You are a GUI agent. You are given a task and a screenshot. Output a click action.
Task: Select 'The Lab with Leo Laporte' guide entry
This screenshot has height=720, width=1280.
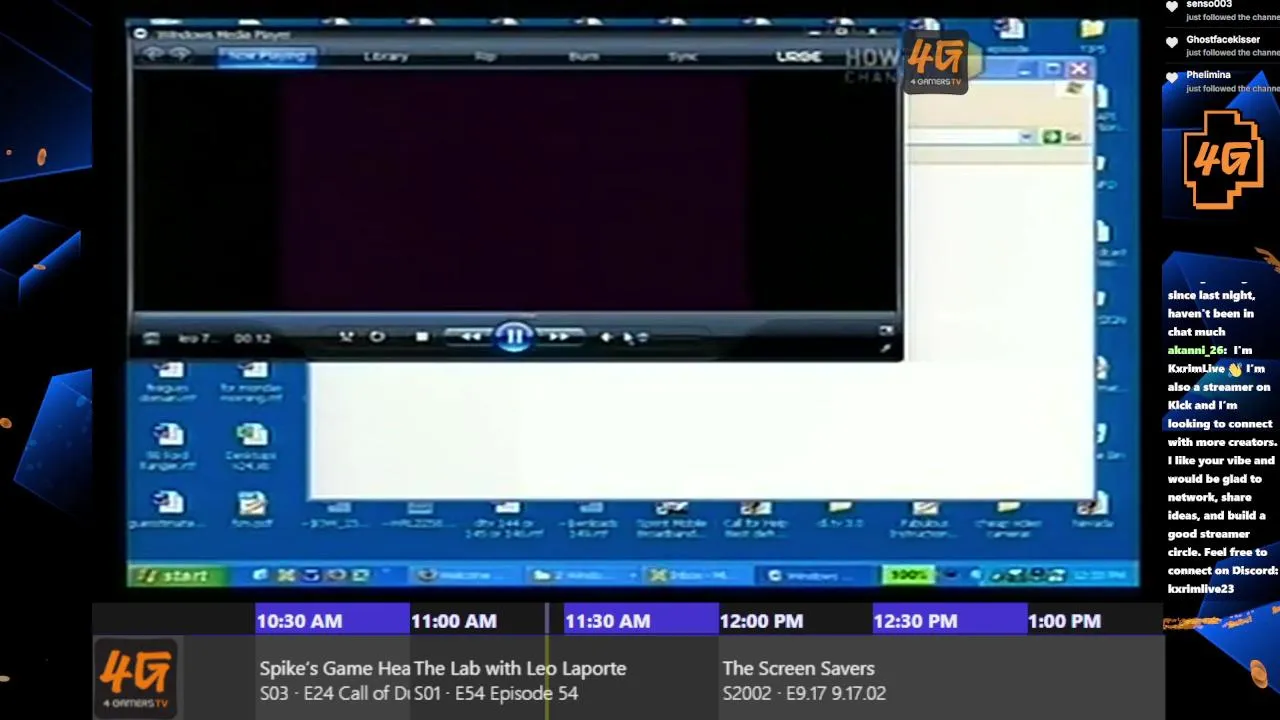tap(563, 680)
